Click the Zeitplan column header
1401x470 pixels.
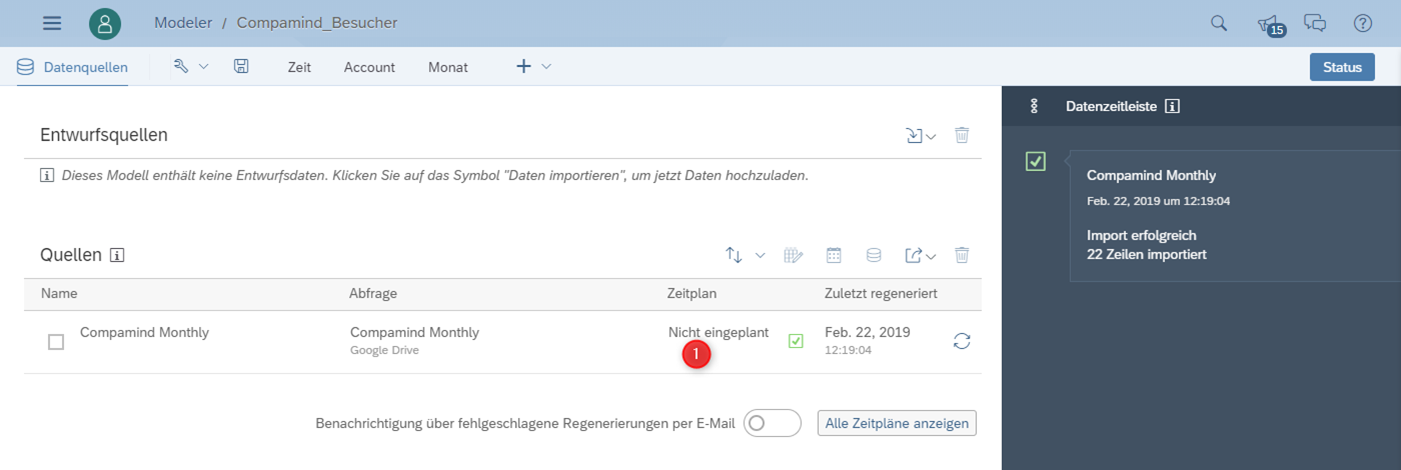click(x=692, y=293)
